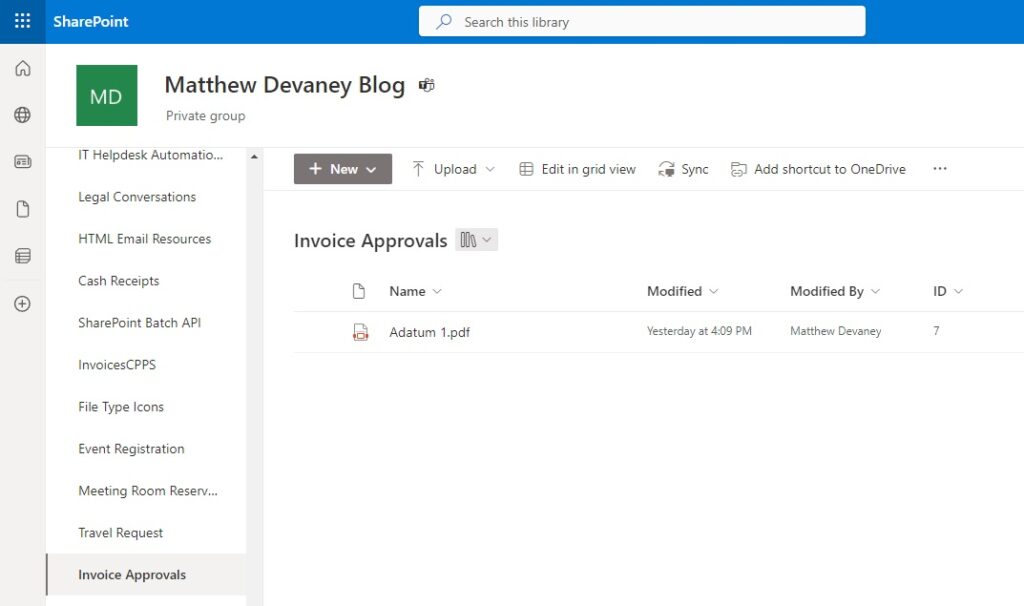This screenshot has height=606, width=1024.
Task: Open the New dropdown menu
Action: point(342,169)
